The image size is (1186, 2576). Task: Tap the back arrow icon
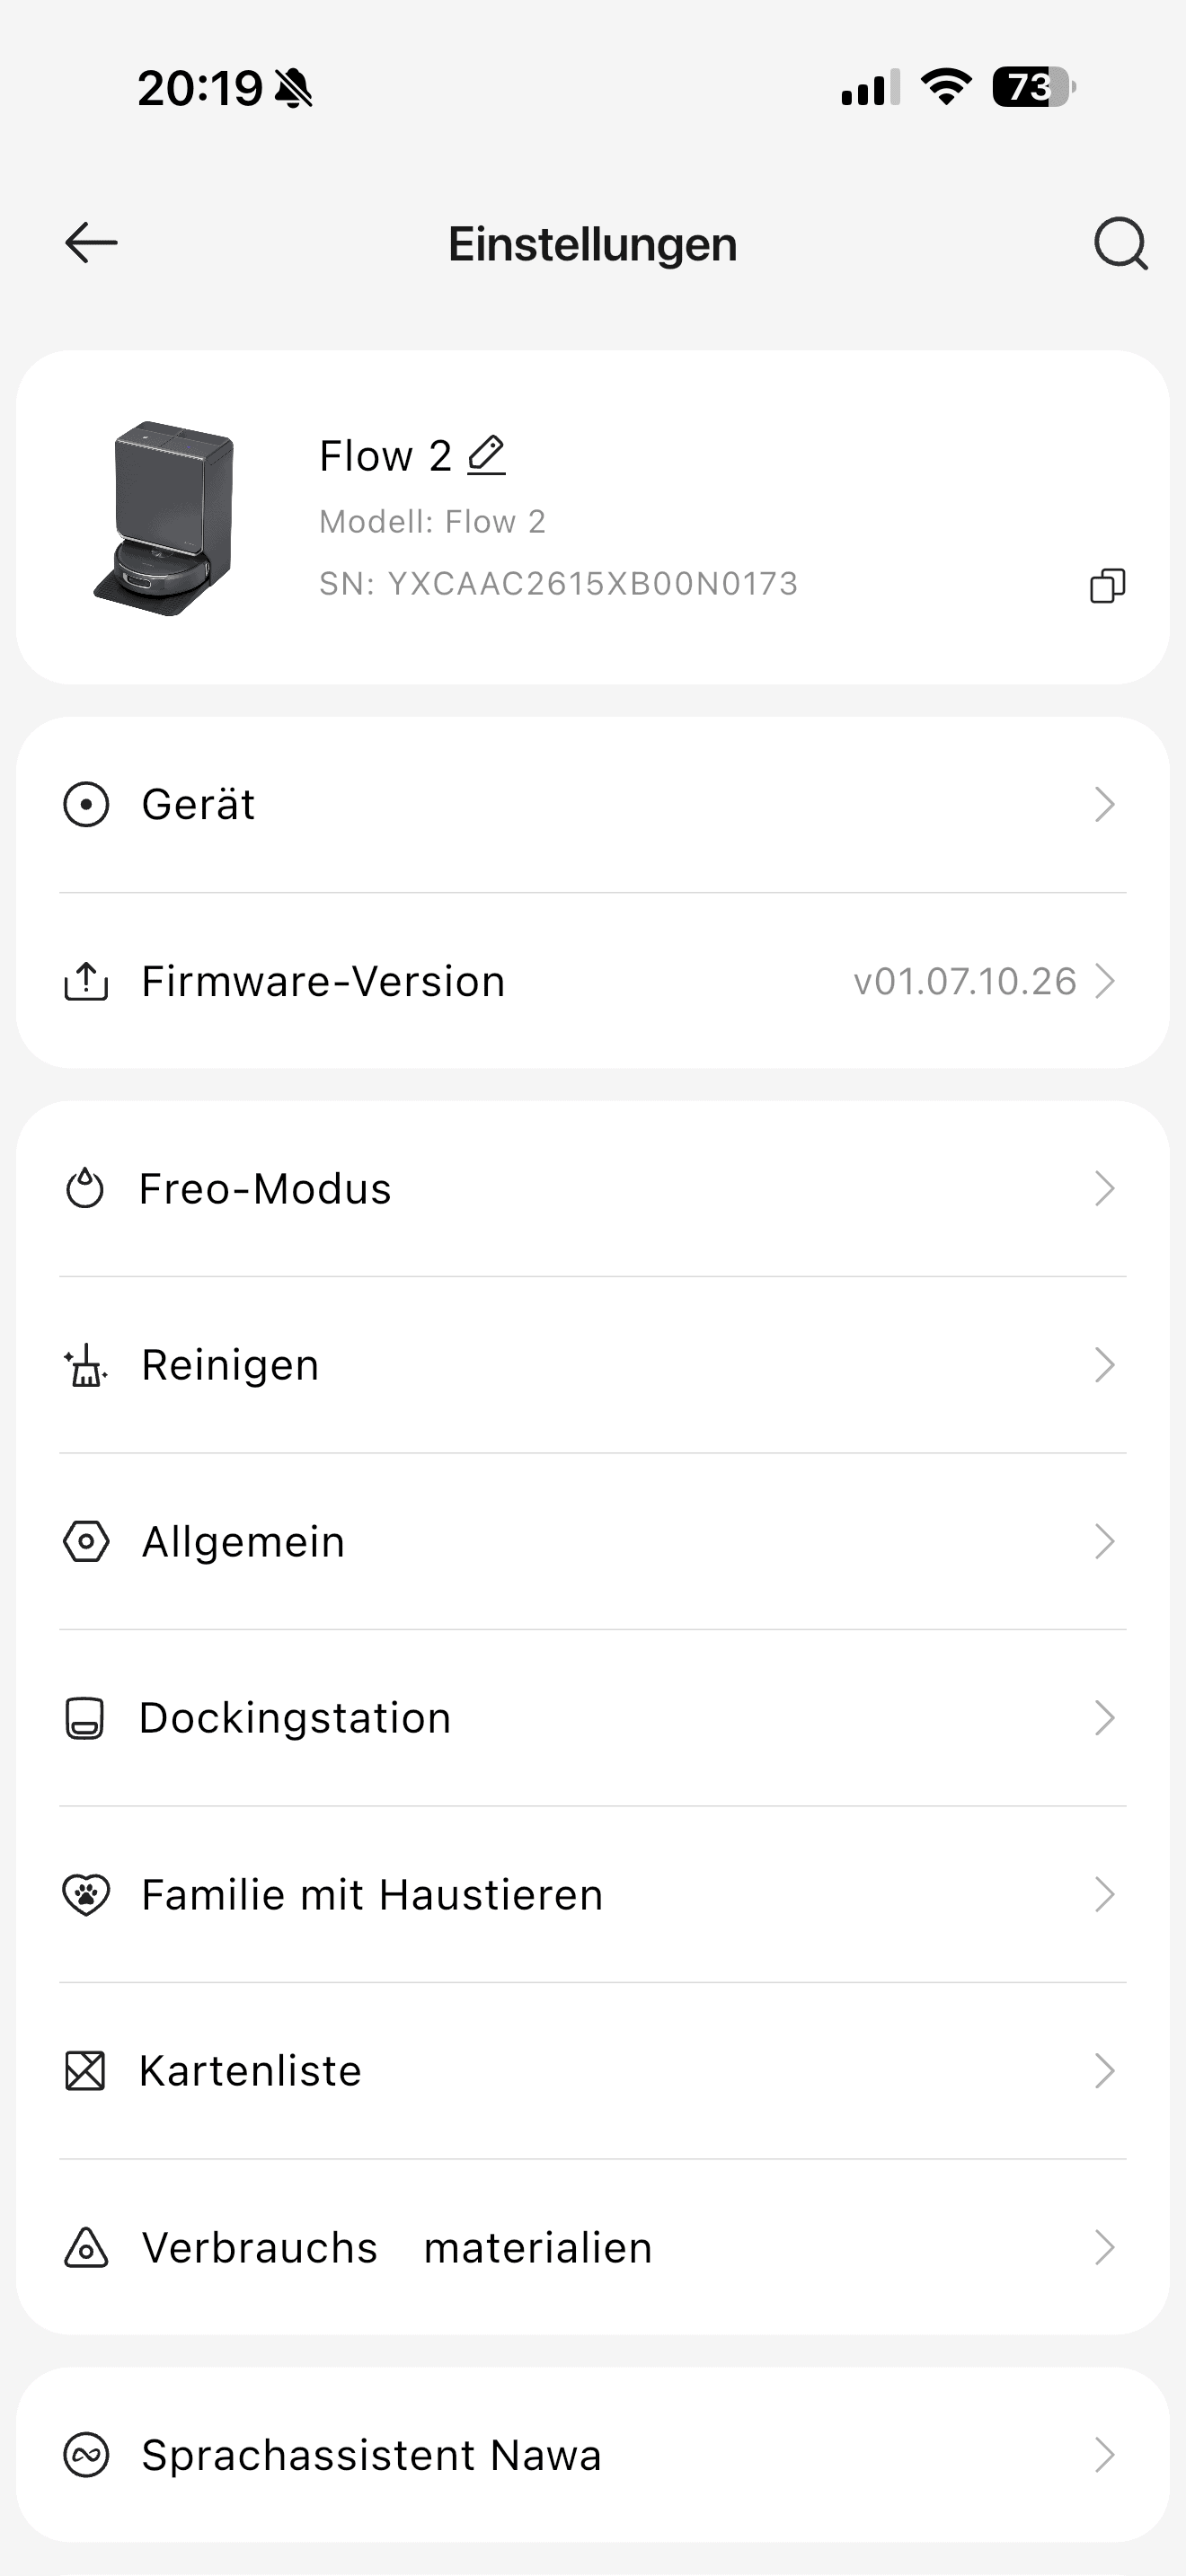pyautogui.click(x=91, y=243)
